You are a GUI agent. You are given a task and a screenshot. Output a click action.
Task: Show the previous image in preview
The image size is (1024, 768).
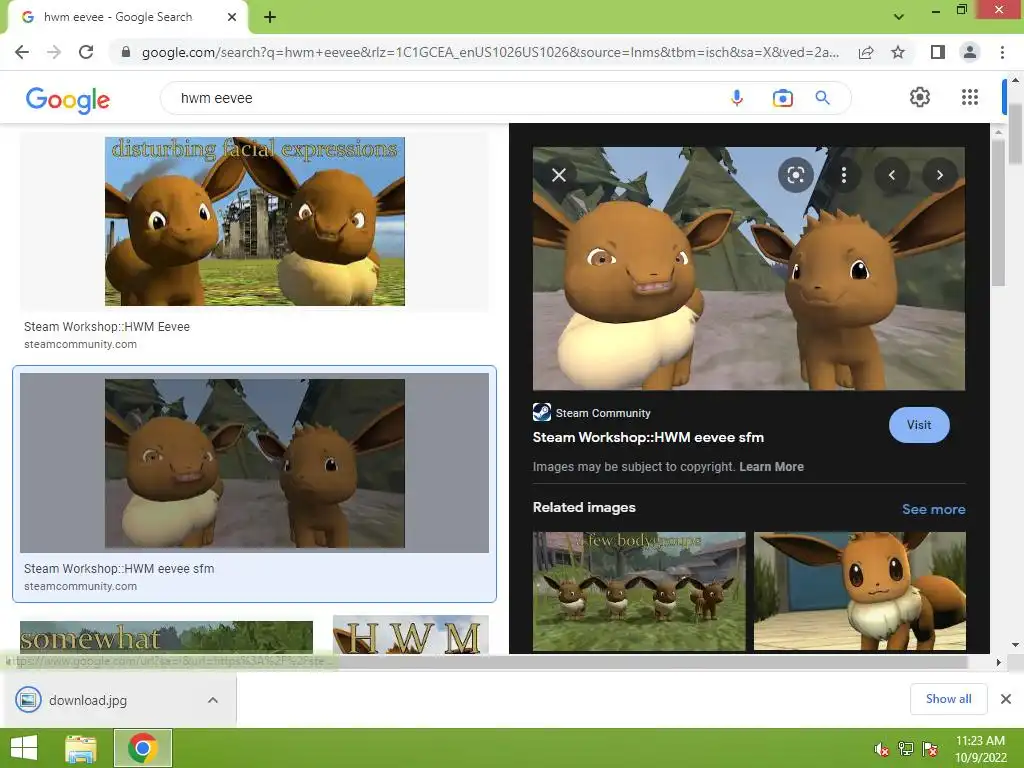pyautogui.click(x=891, y=175)
